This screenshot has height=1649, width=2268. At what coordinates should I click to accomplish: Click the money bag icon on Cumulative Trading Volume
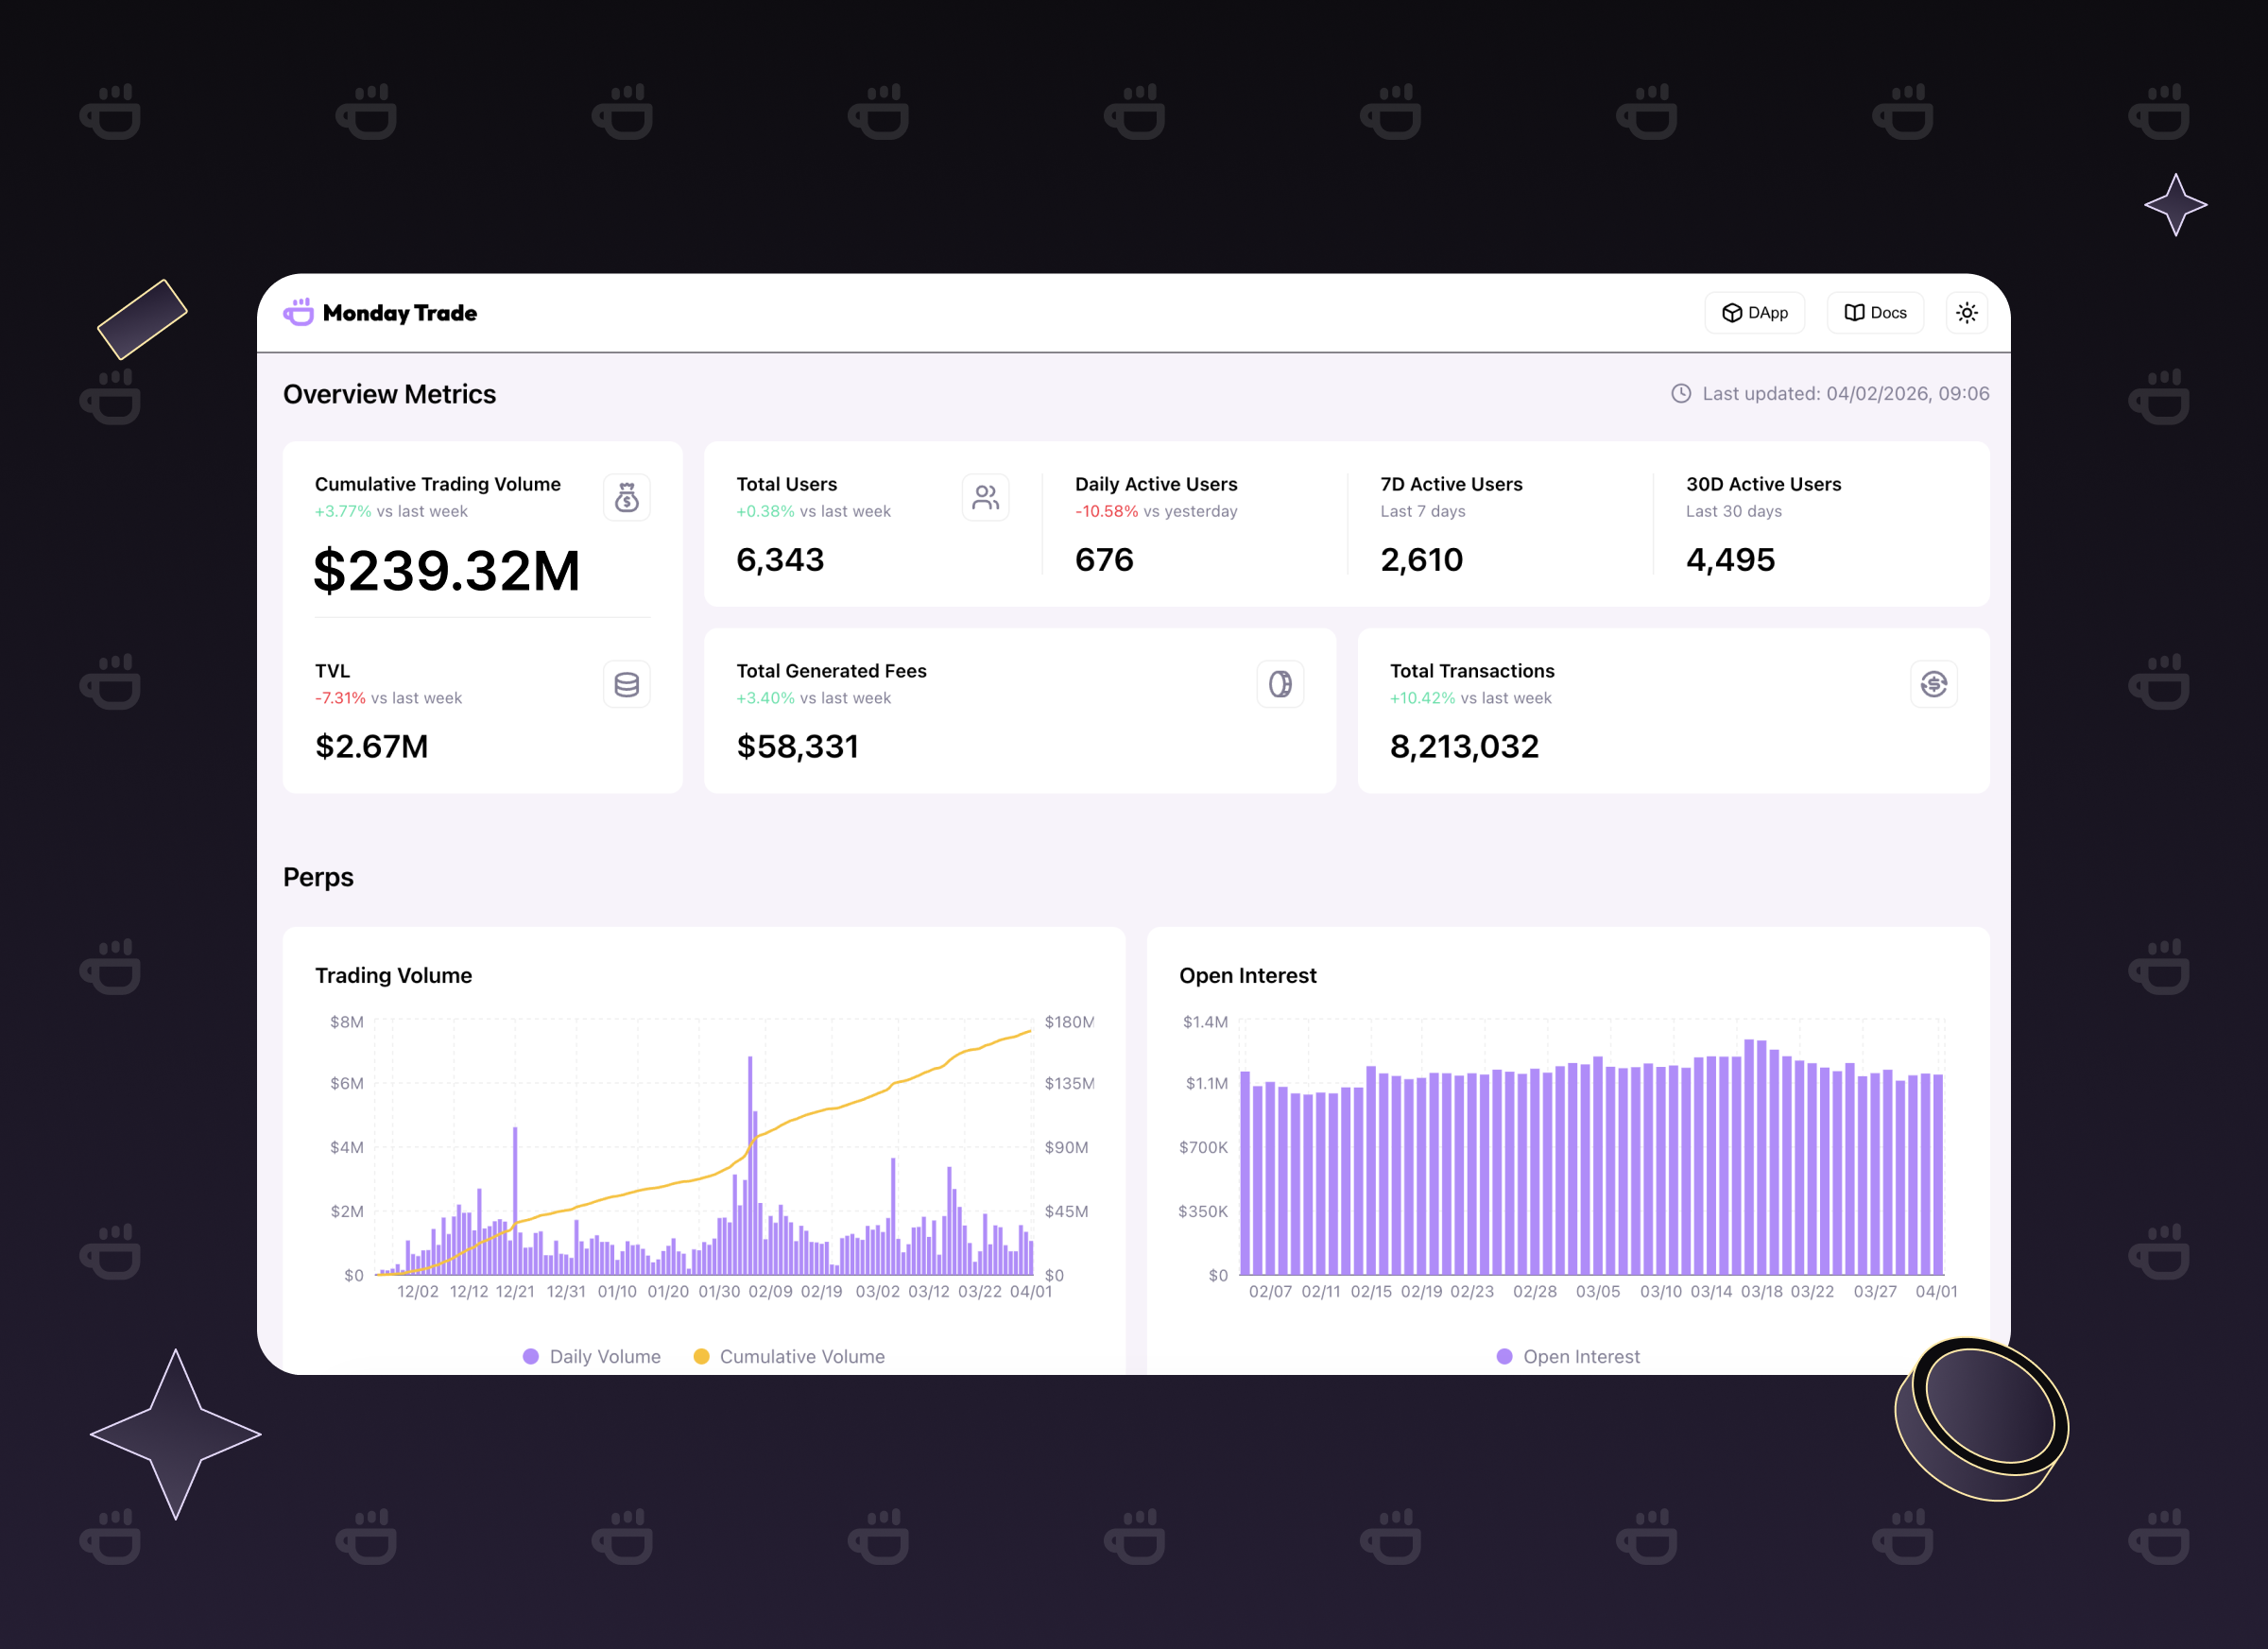pos(626,497)
